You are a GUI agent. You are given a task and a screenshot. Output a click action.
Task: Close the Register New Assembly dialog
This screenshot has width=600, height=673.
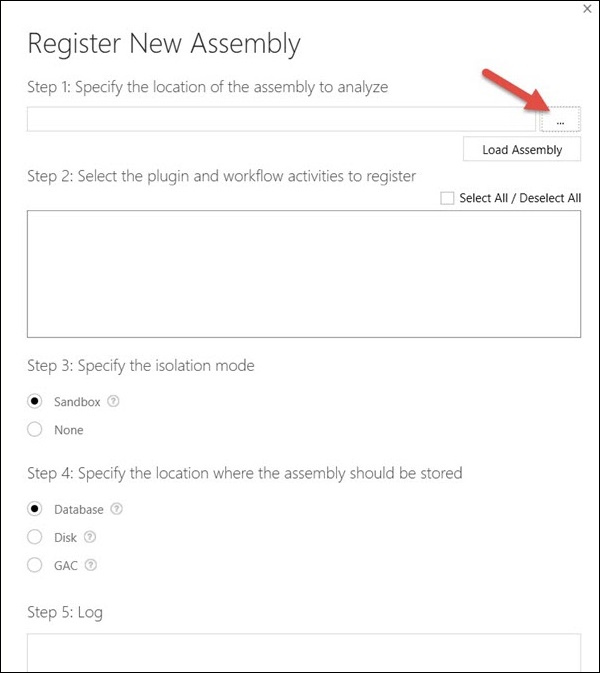[x=587, y=9]
